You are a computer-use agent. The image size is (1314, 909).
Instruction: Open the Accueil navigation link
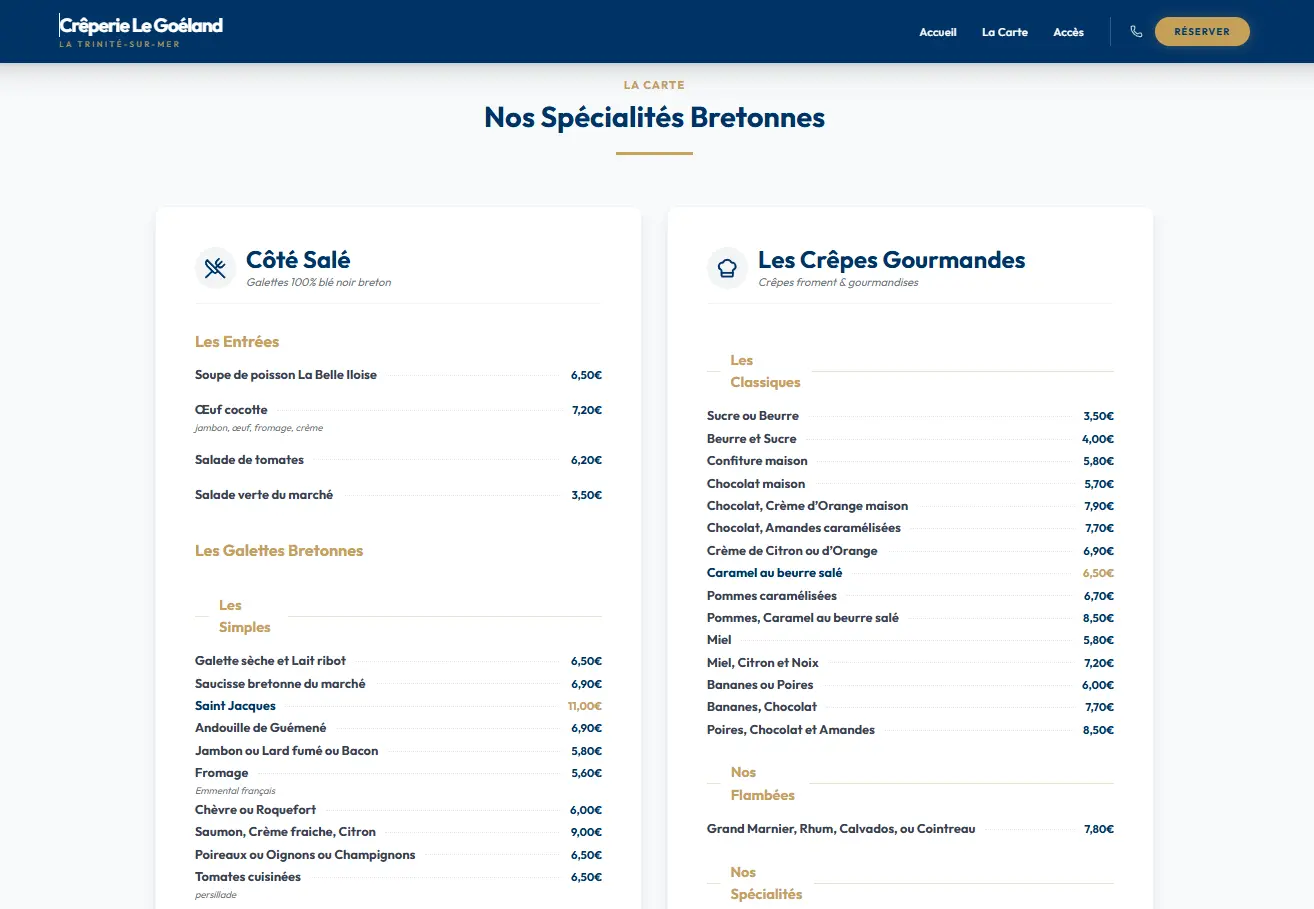pos(938,32)
